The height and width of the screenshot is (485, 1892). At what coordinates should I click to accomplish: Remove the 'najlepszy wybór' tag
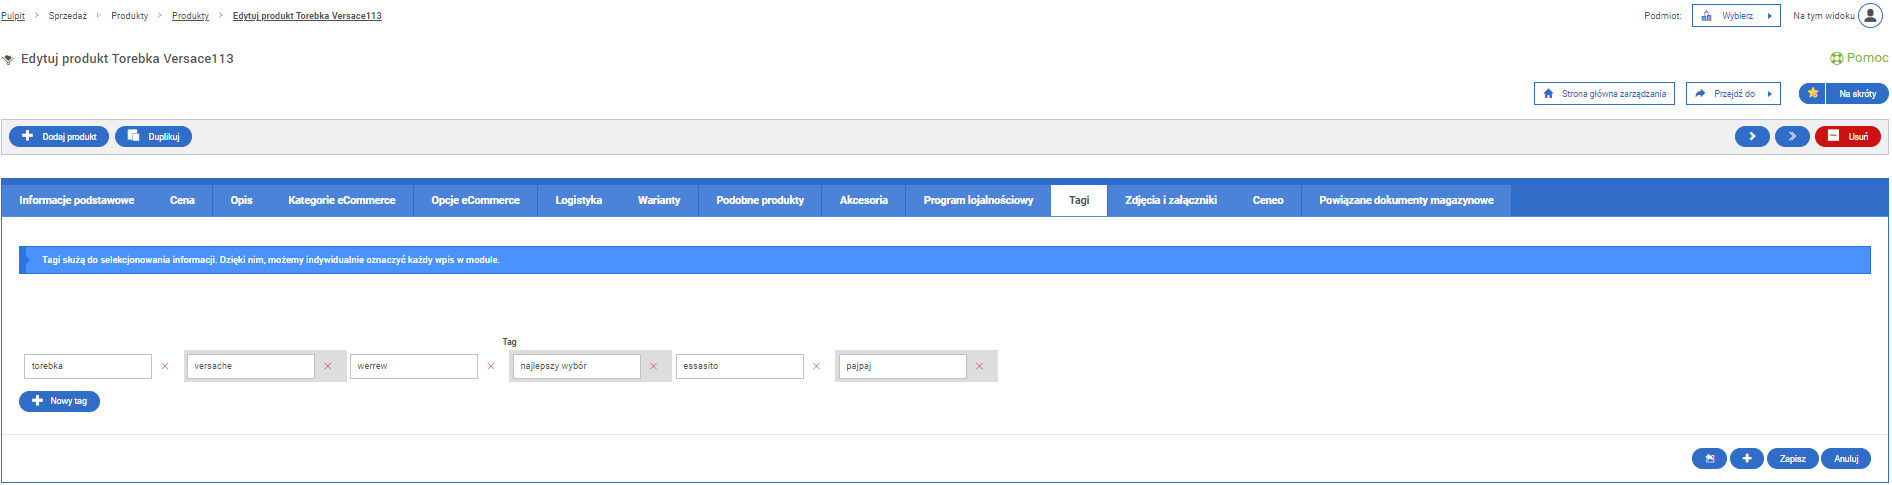[653, 367]
